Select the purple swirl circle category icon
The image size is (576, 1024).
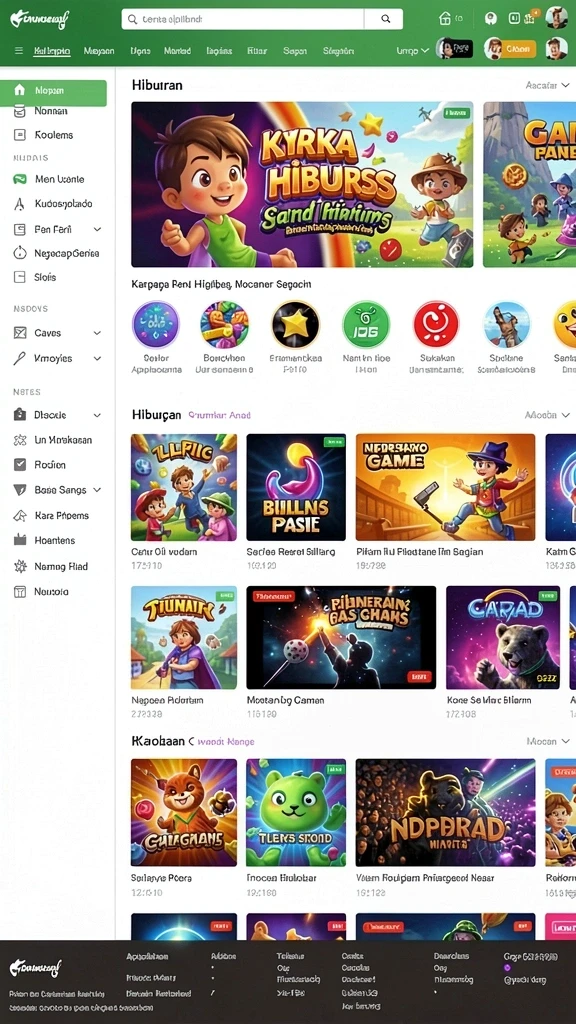tap(155, 324)
